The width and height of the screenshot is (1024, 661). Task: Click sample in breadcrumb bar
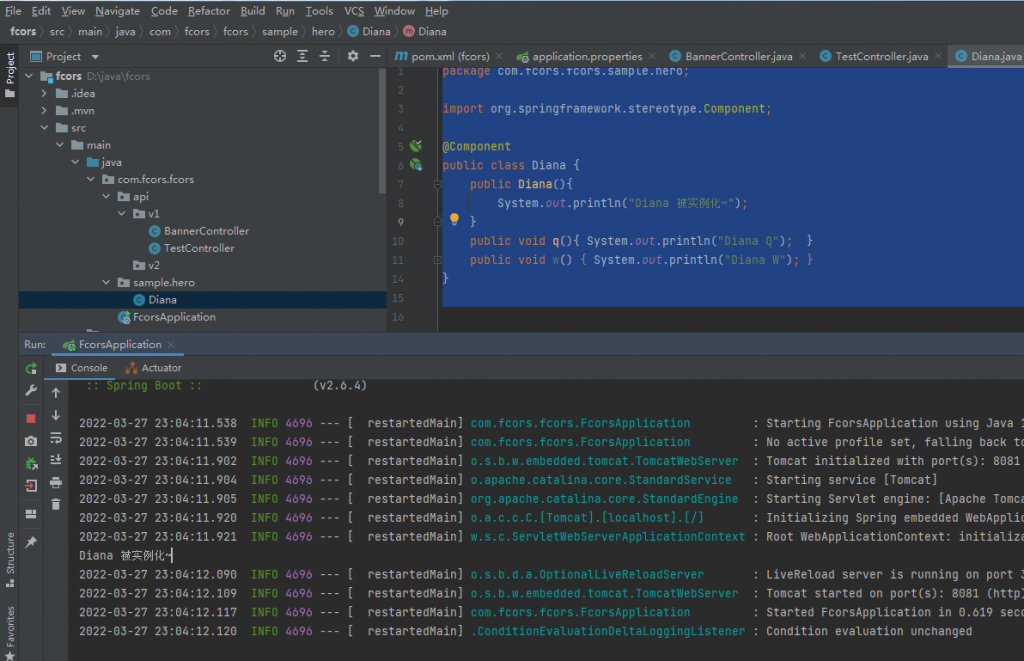click(280, 31)
